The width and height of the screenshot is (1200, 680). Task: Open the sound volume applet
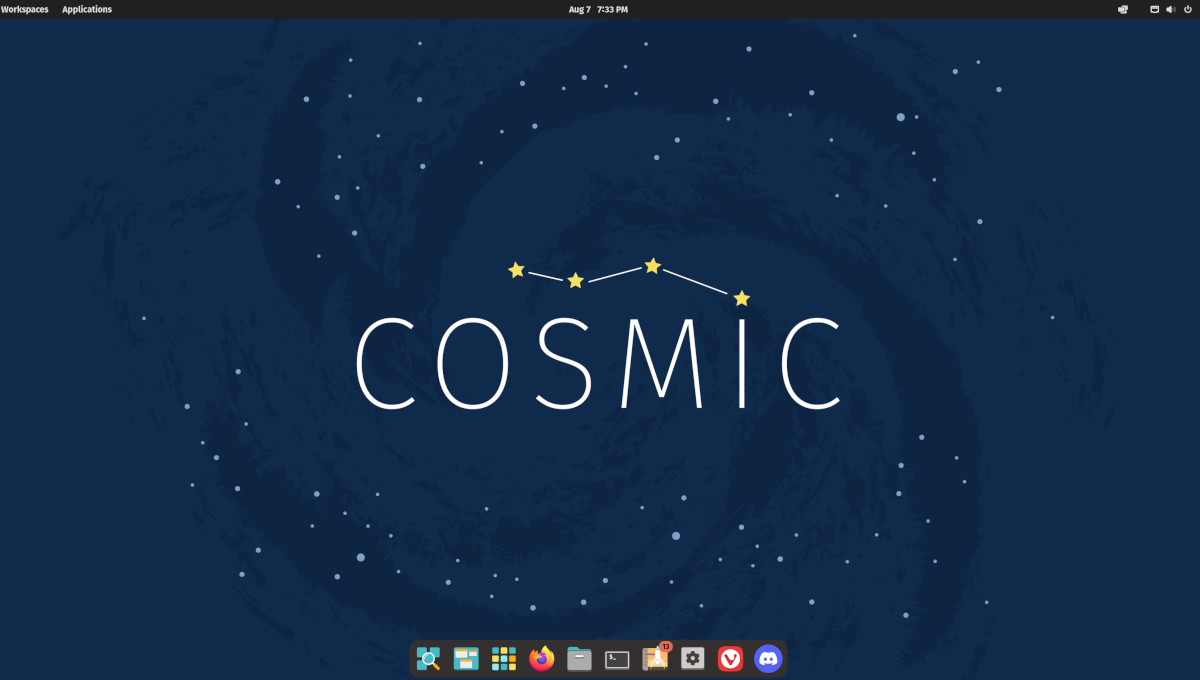coord(1171,9)
